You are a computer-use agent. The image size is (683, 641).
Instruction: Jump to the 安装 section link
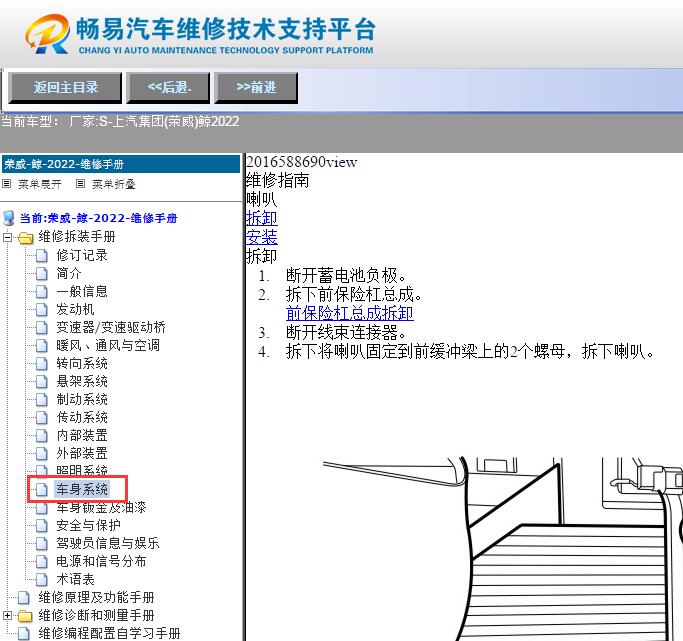[261, 237]
